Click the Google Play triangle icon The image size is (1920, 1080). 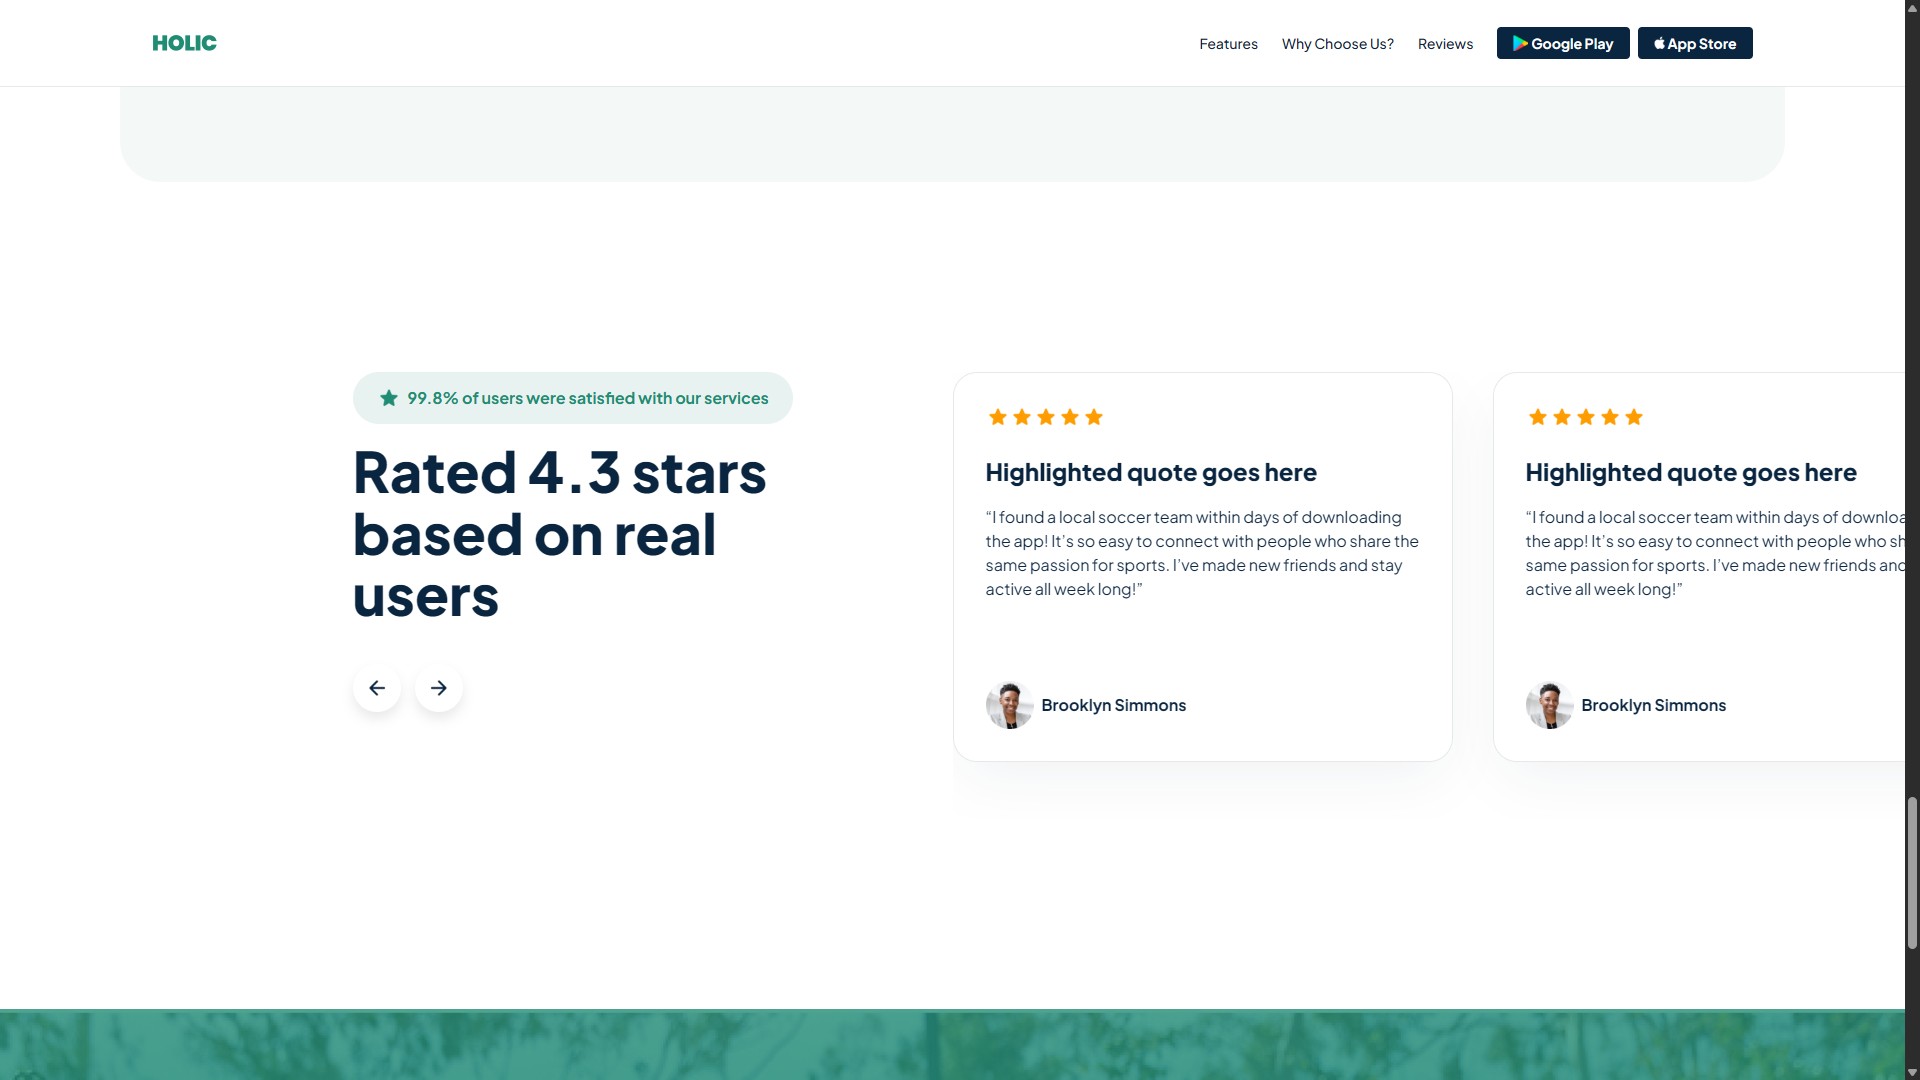click(x=1519, y=43)
